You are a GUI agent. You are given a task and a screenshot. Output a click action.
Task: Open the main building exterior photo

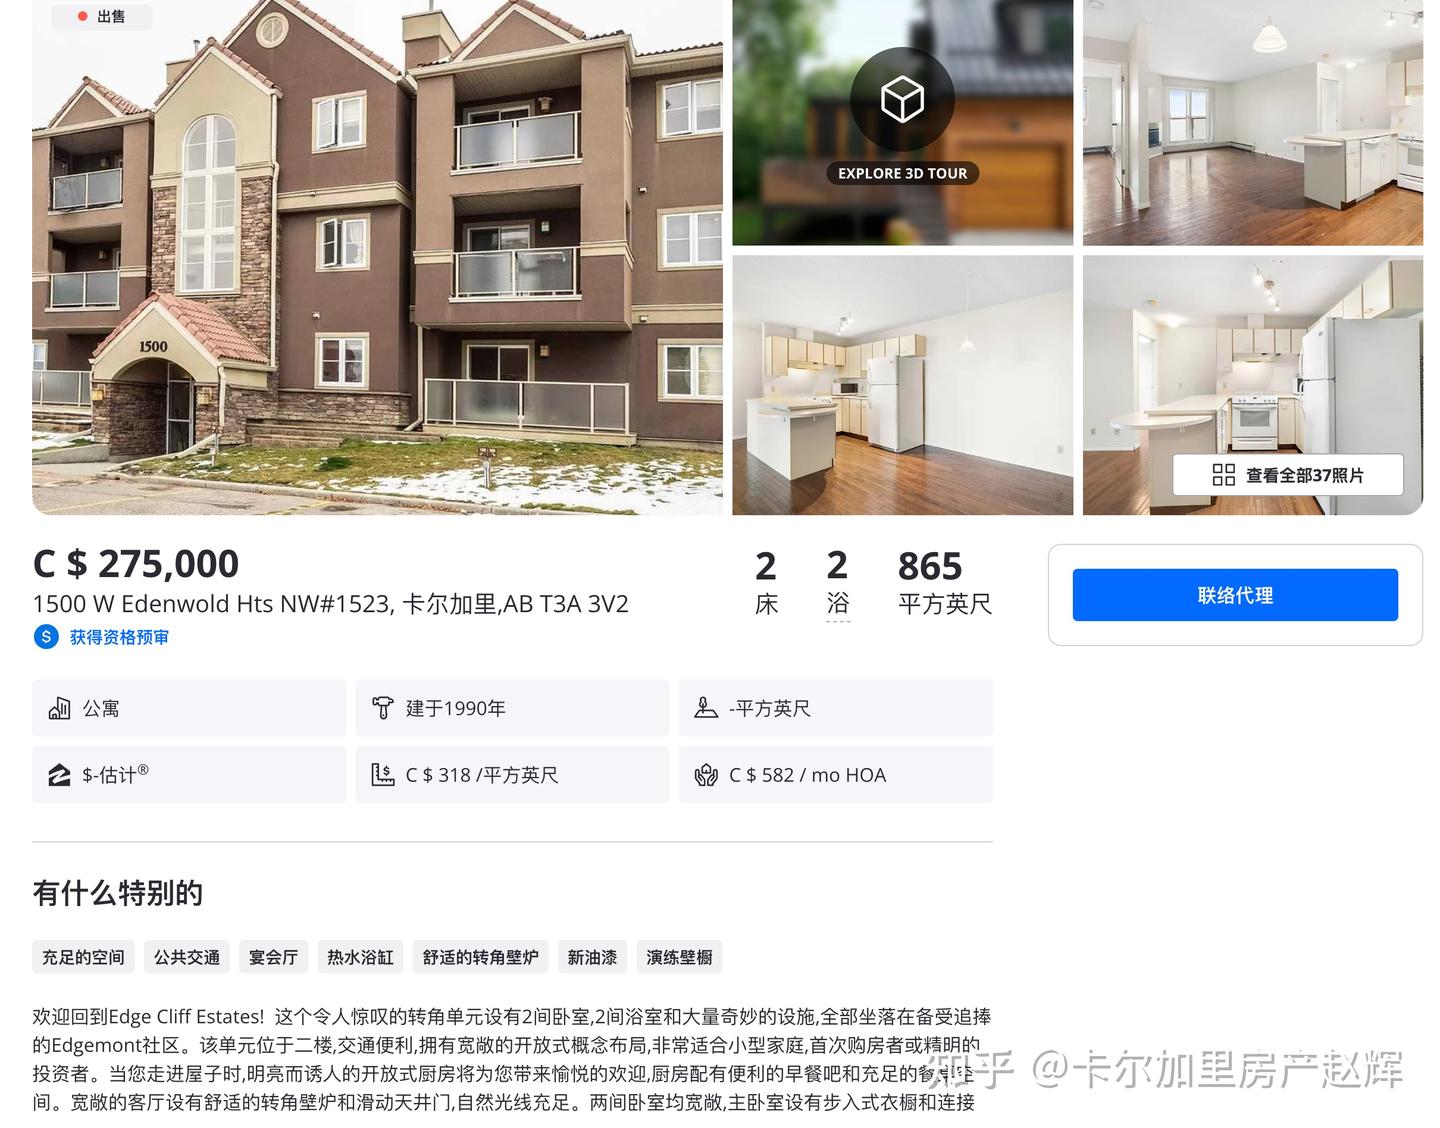click(x=377, y=257)
